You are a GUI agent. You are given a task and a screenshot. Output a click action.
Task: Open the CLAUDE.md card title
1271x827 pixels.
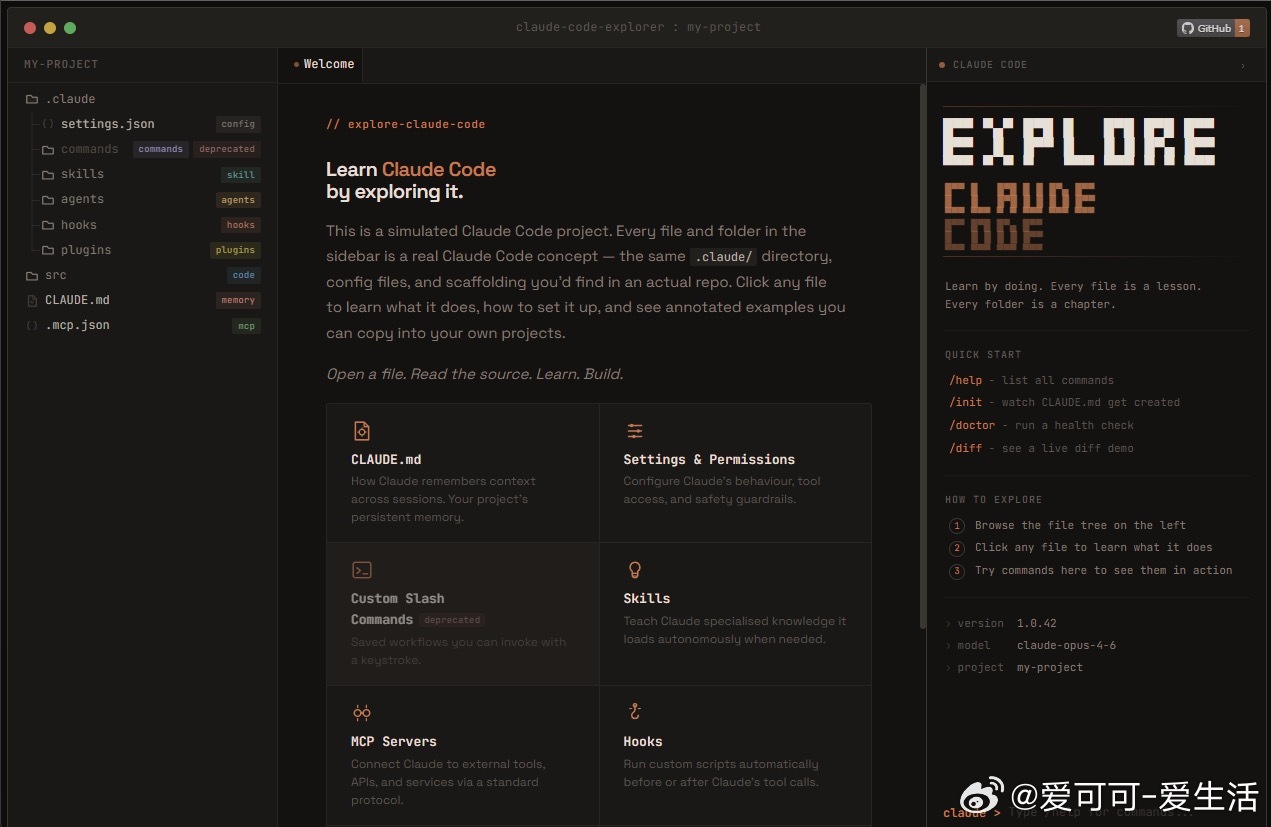pos(386,459)
